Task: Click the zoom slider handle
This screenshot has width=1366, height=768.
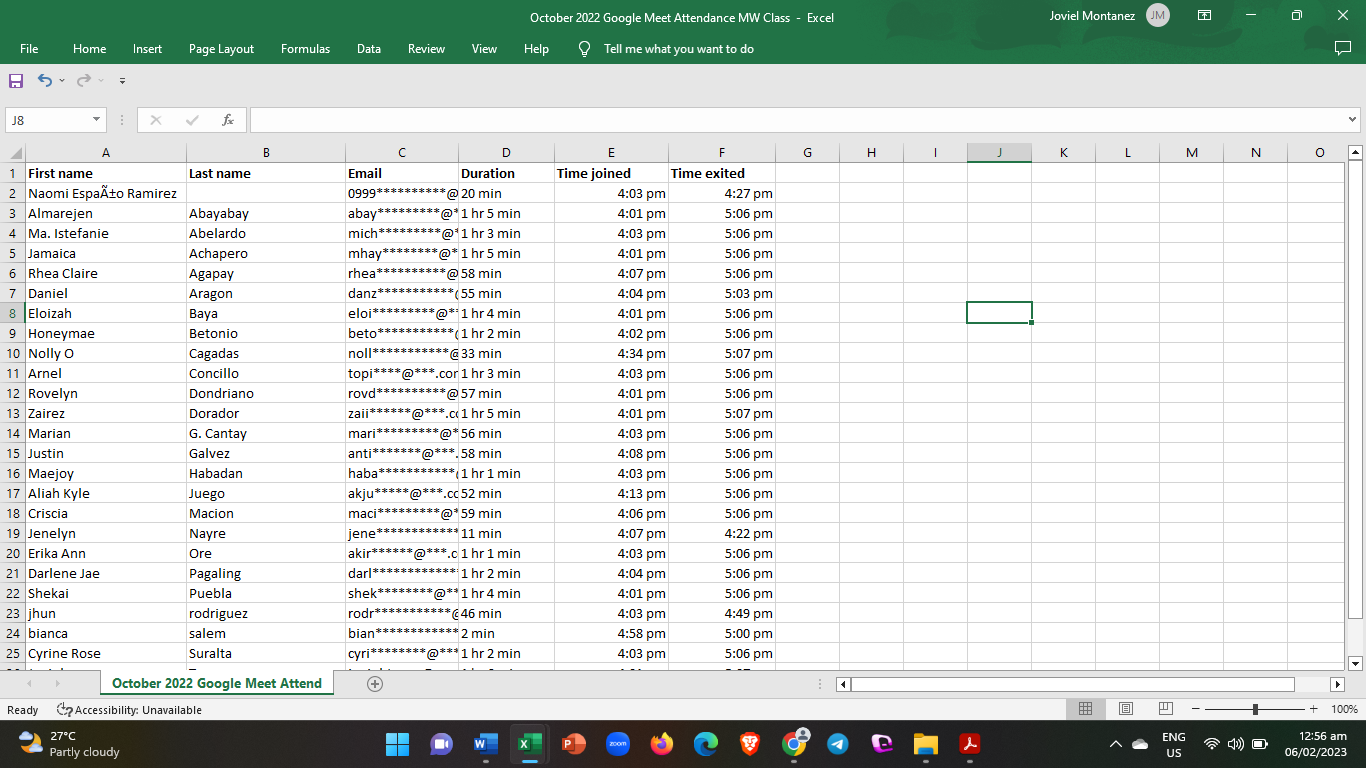Action: click(1255, 709)
